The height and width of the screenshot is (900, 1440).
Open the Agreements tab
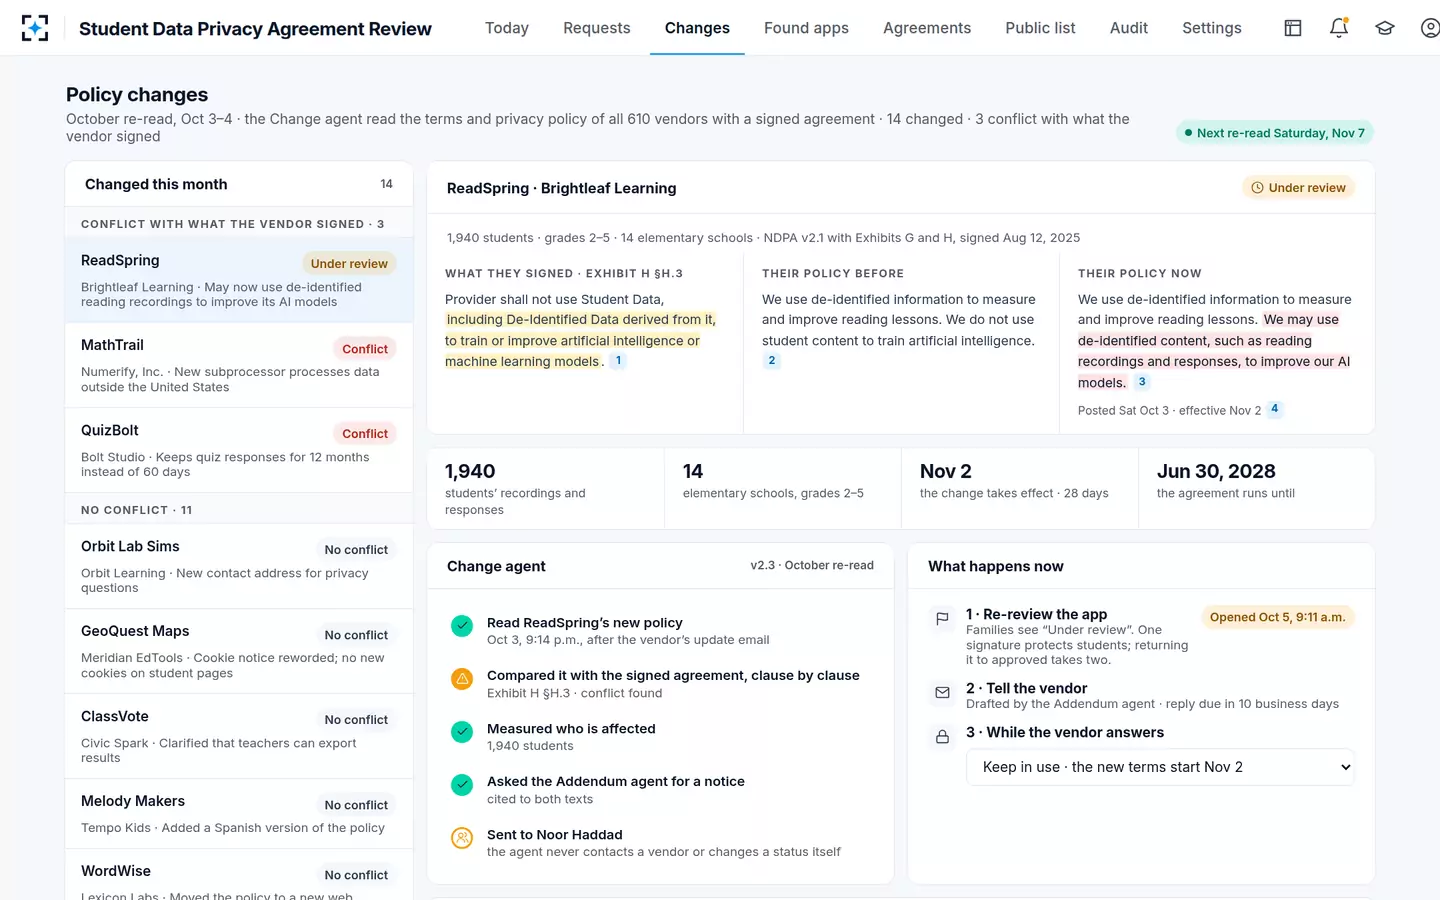tap(927, 28)
